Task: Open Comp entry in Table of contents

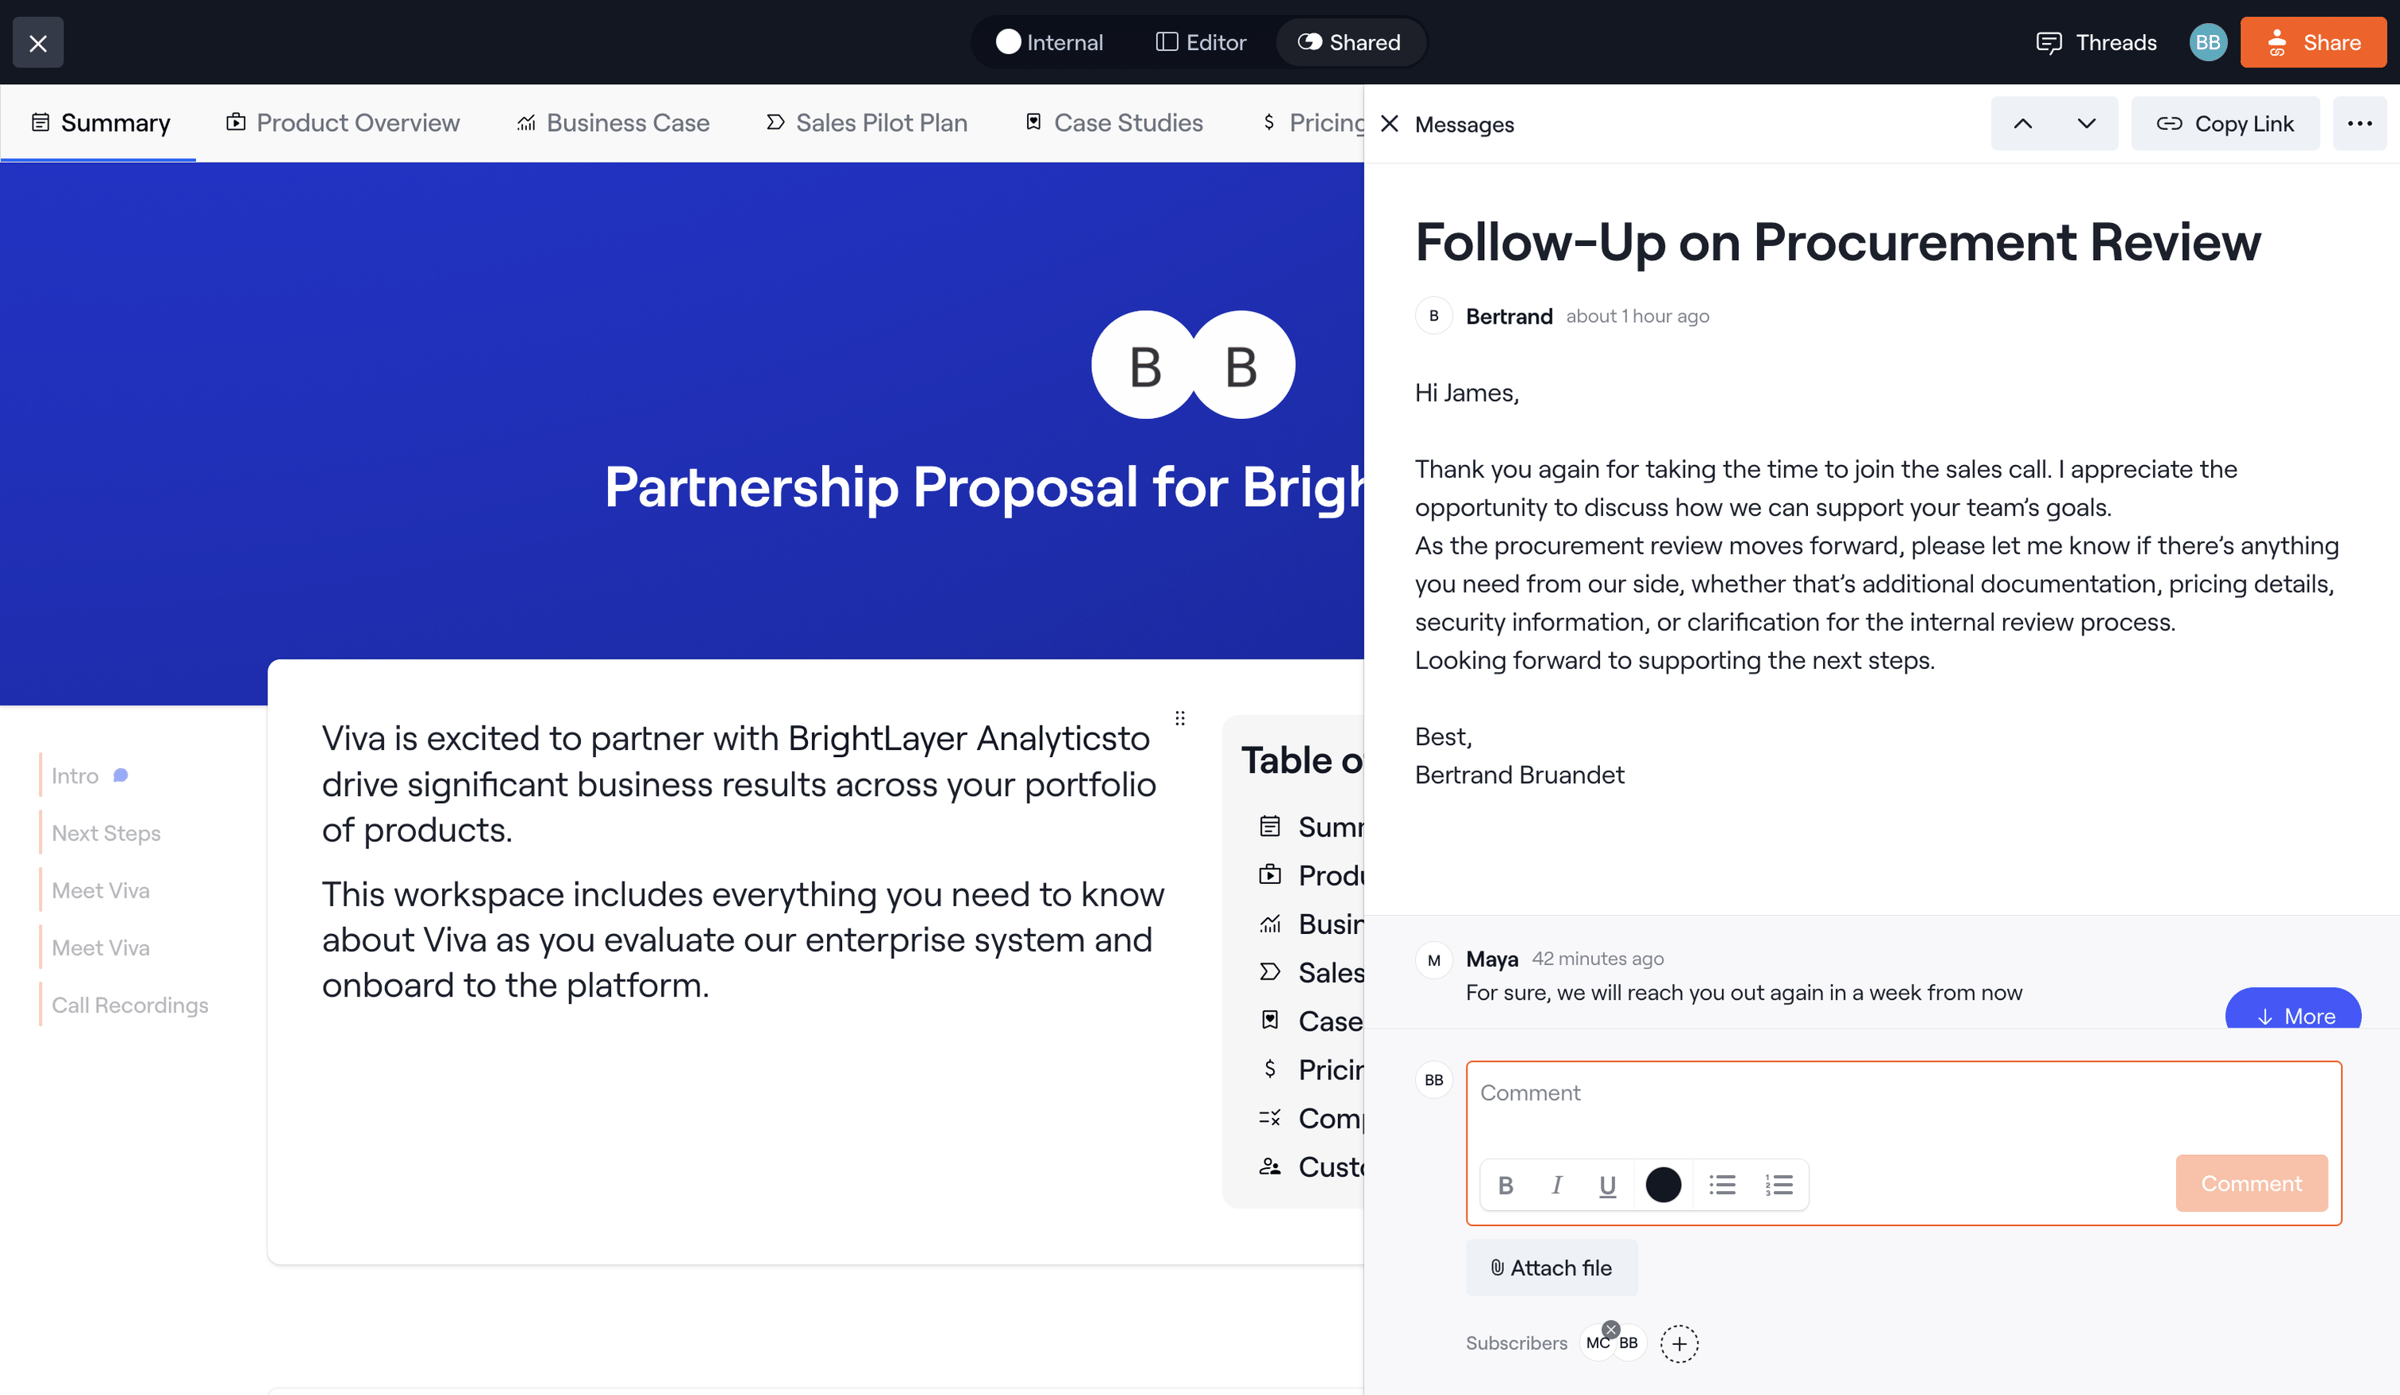Action: (1311, 1118)
